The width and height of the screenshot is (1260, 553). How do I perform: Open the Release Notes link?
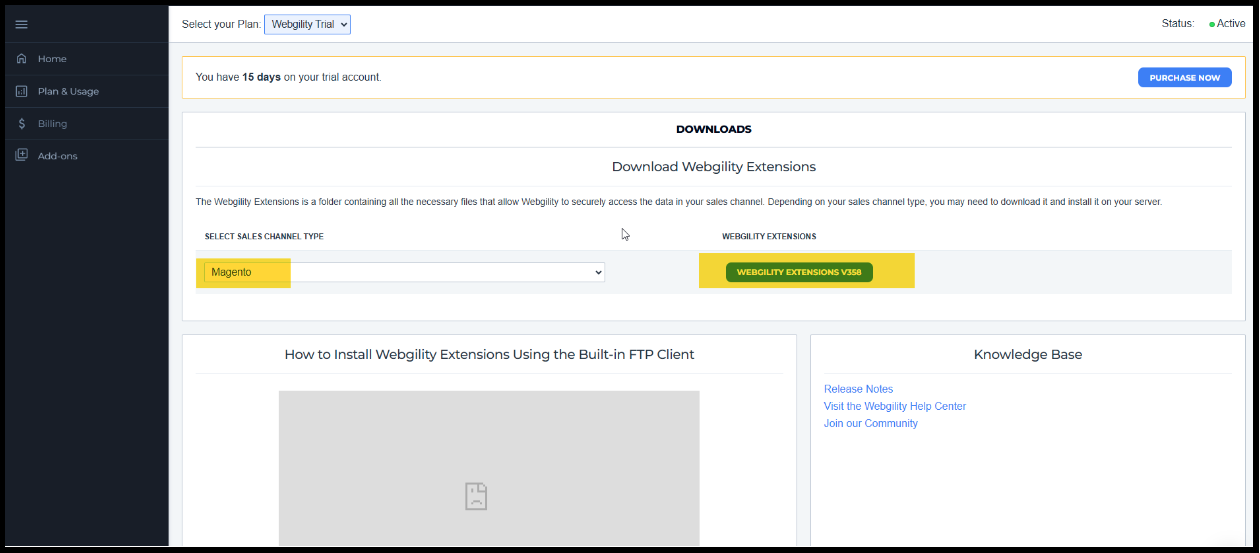[x=858, y=389]
